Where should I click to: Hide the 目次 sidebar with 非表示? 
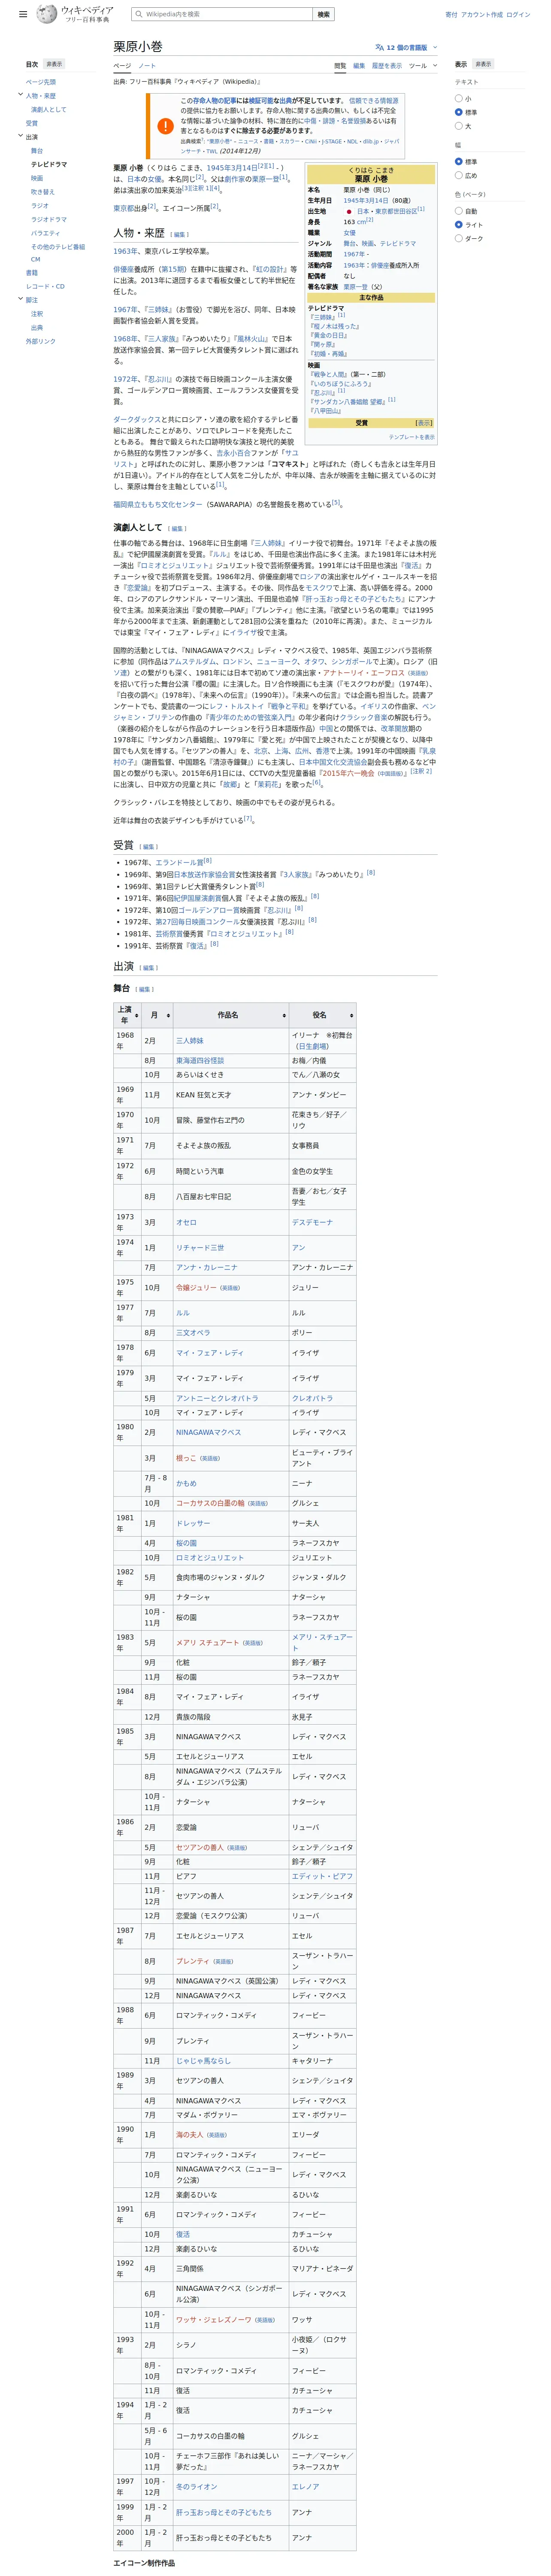pos(54,64)
